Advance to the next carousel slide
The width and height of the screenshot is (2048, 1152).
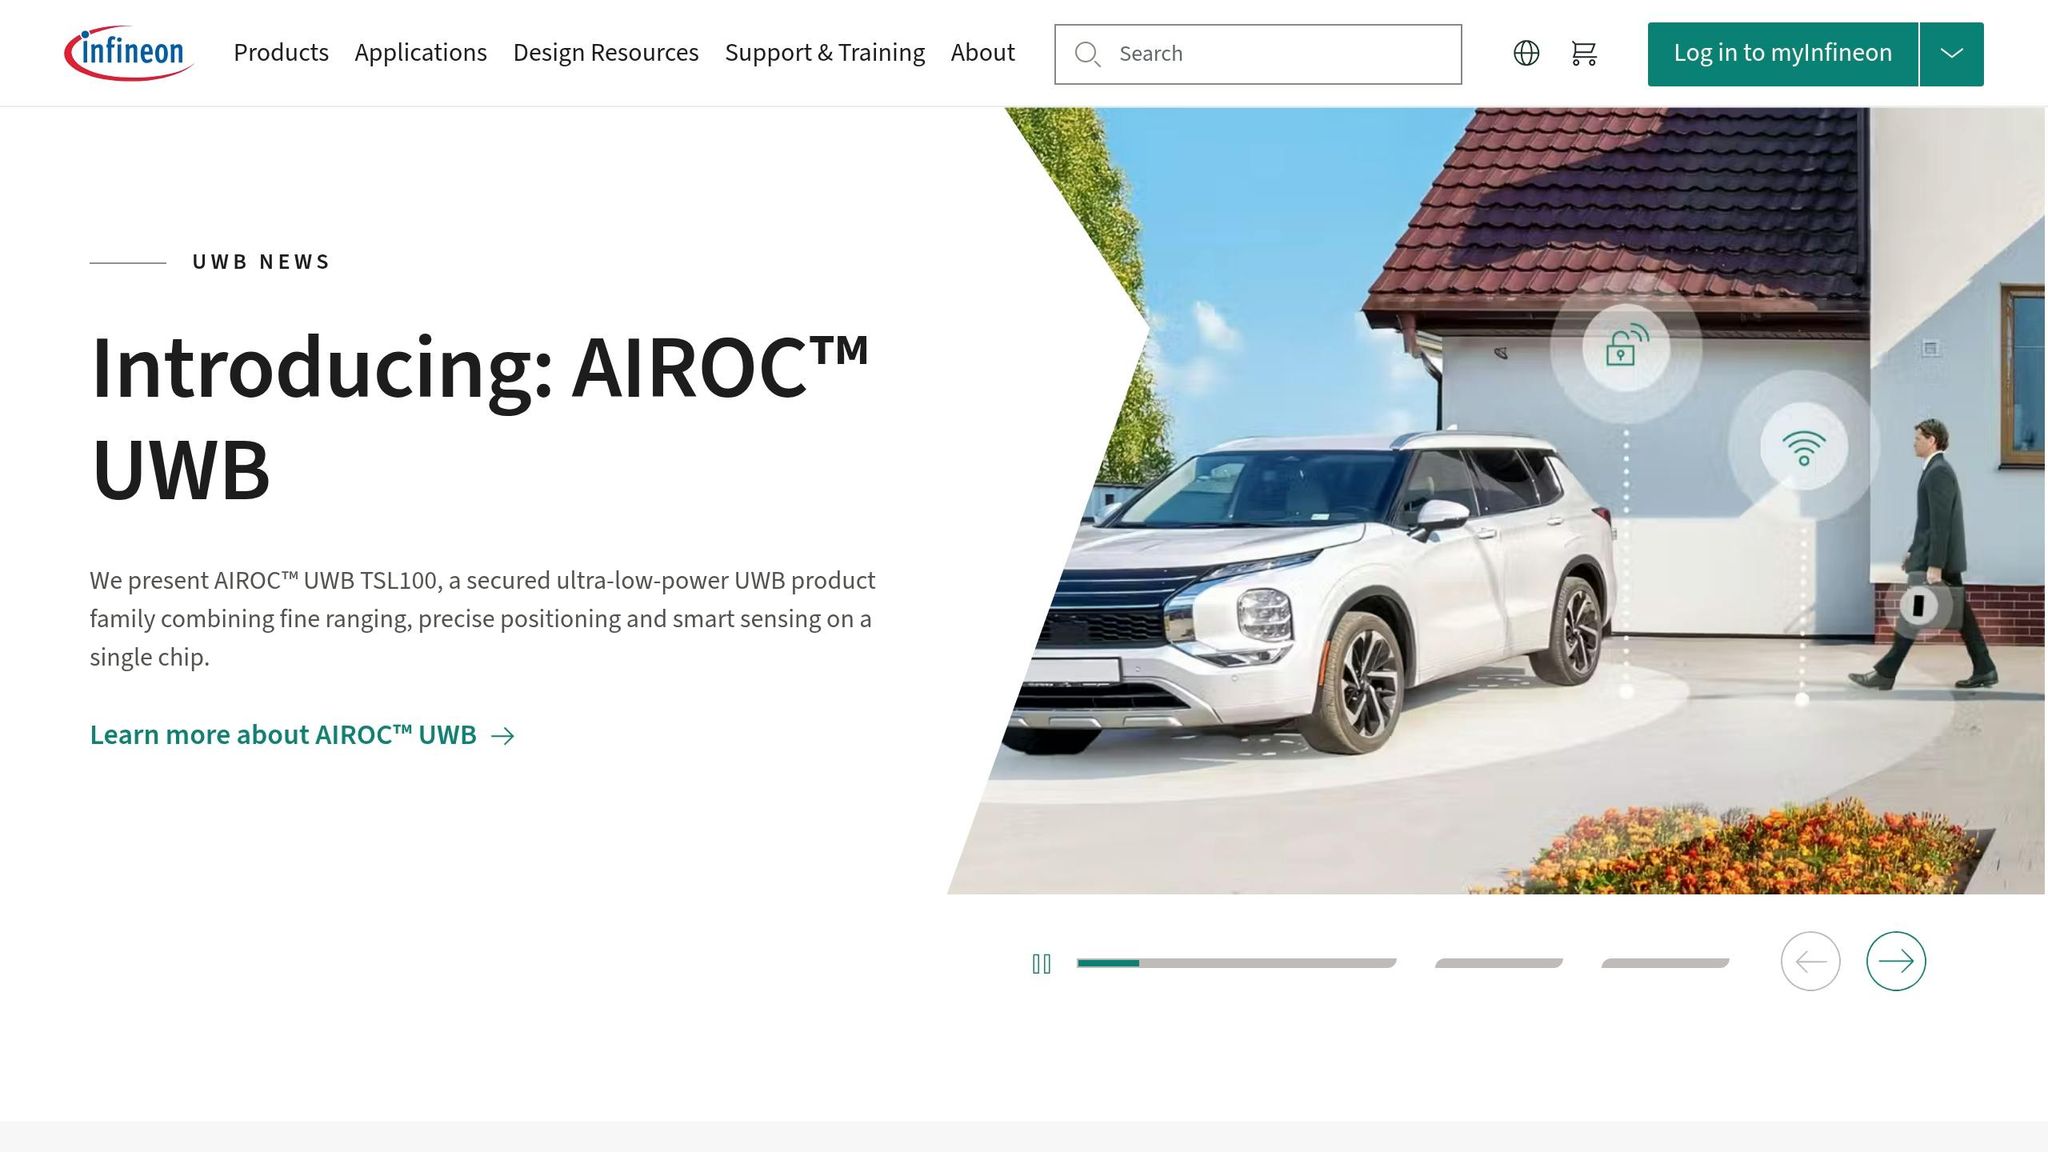pyautogui.click(x=1896, y=961)
